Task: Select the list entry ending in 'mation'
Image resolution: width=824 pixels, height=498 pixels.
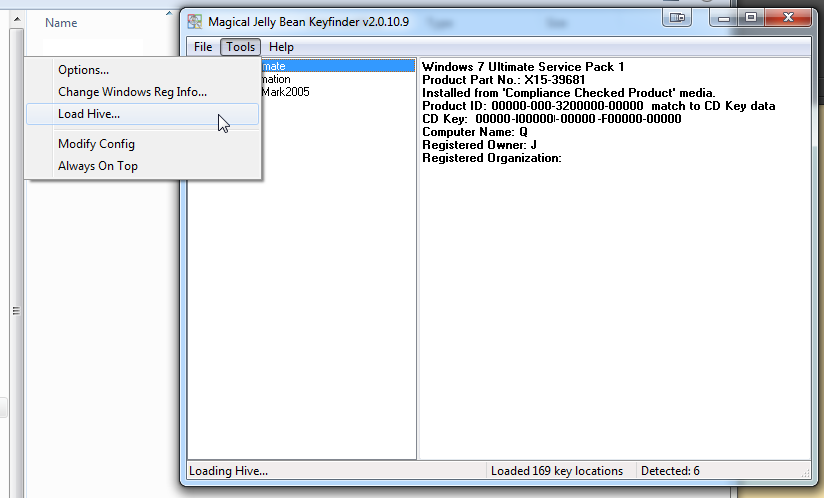Action: 276,79
